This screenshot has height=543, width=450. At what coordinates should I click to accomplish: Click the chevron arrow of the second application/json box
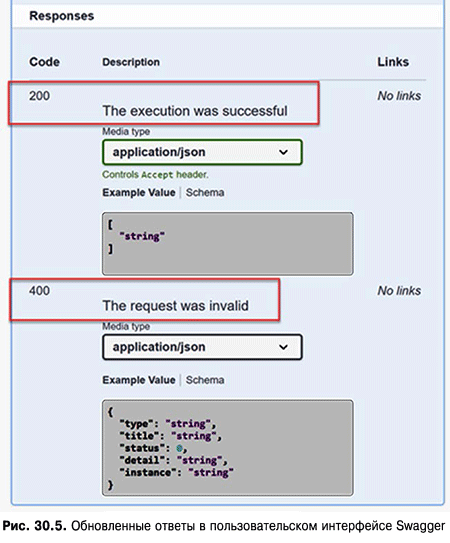[283, 347]
